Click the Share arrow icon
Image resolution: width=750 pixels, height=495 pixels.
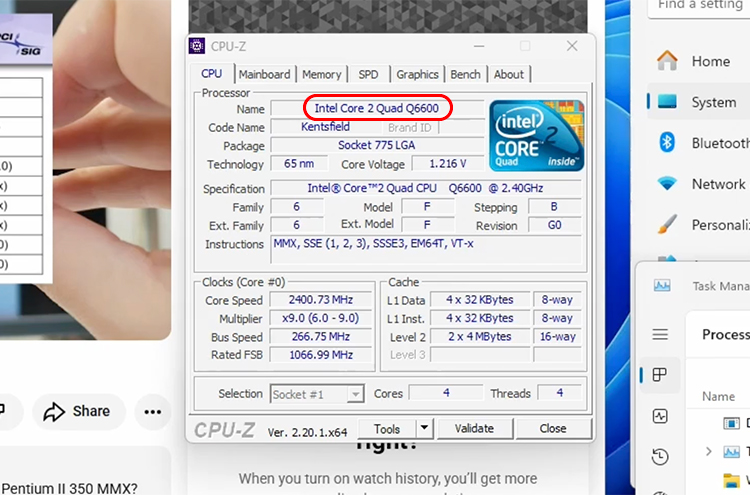pos(54,411)
